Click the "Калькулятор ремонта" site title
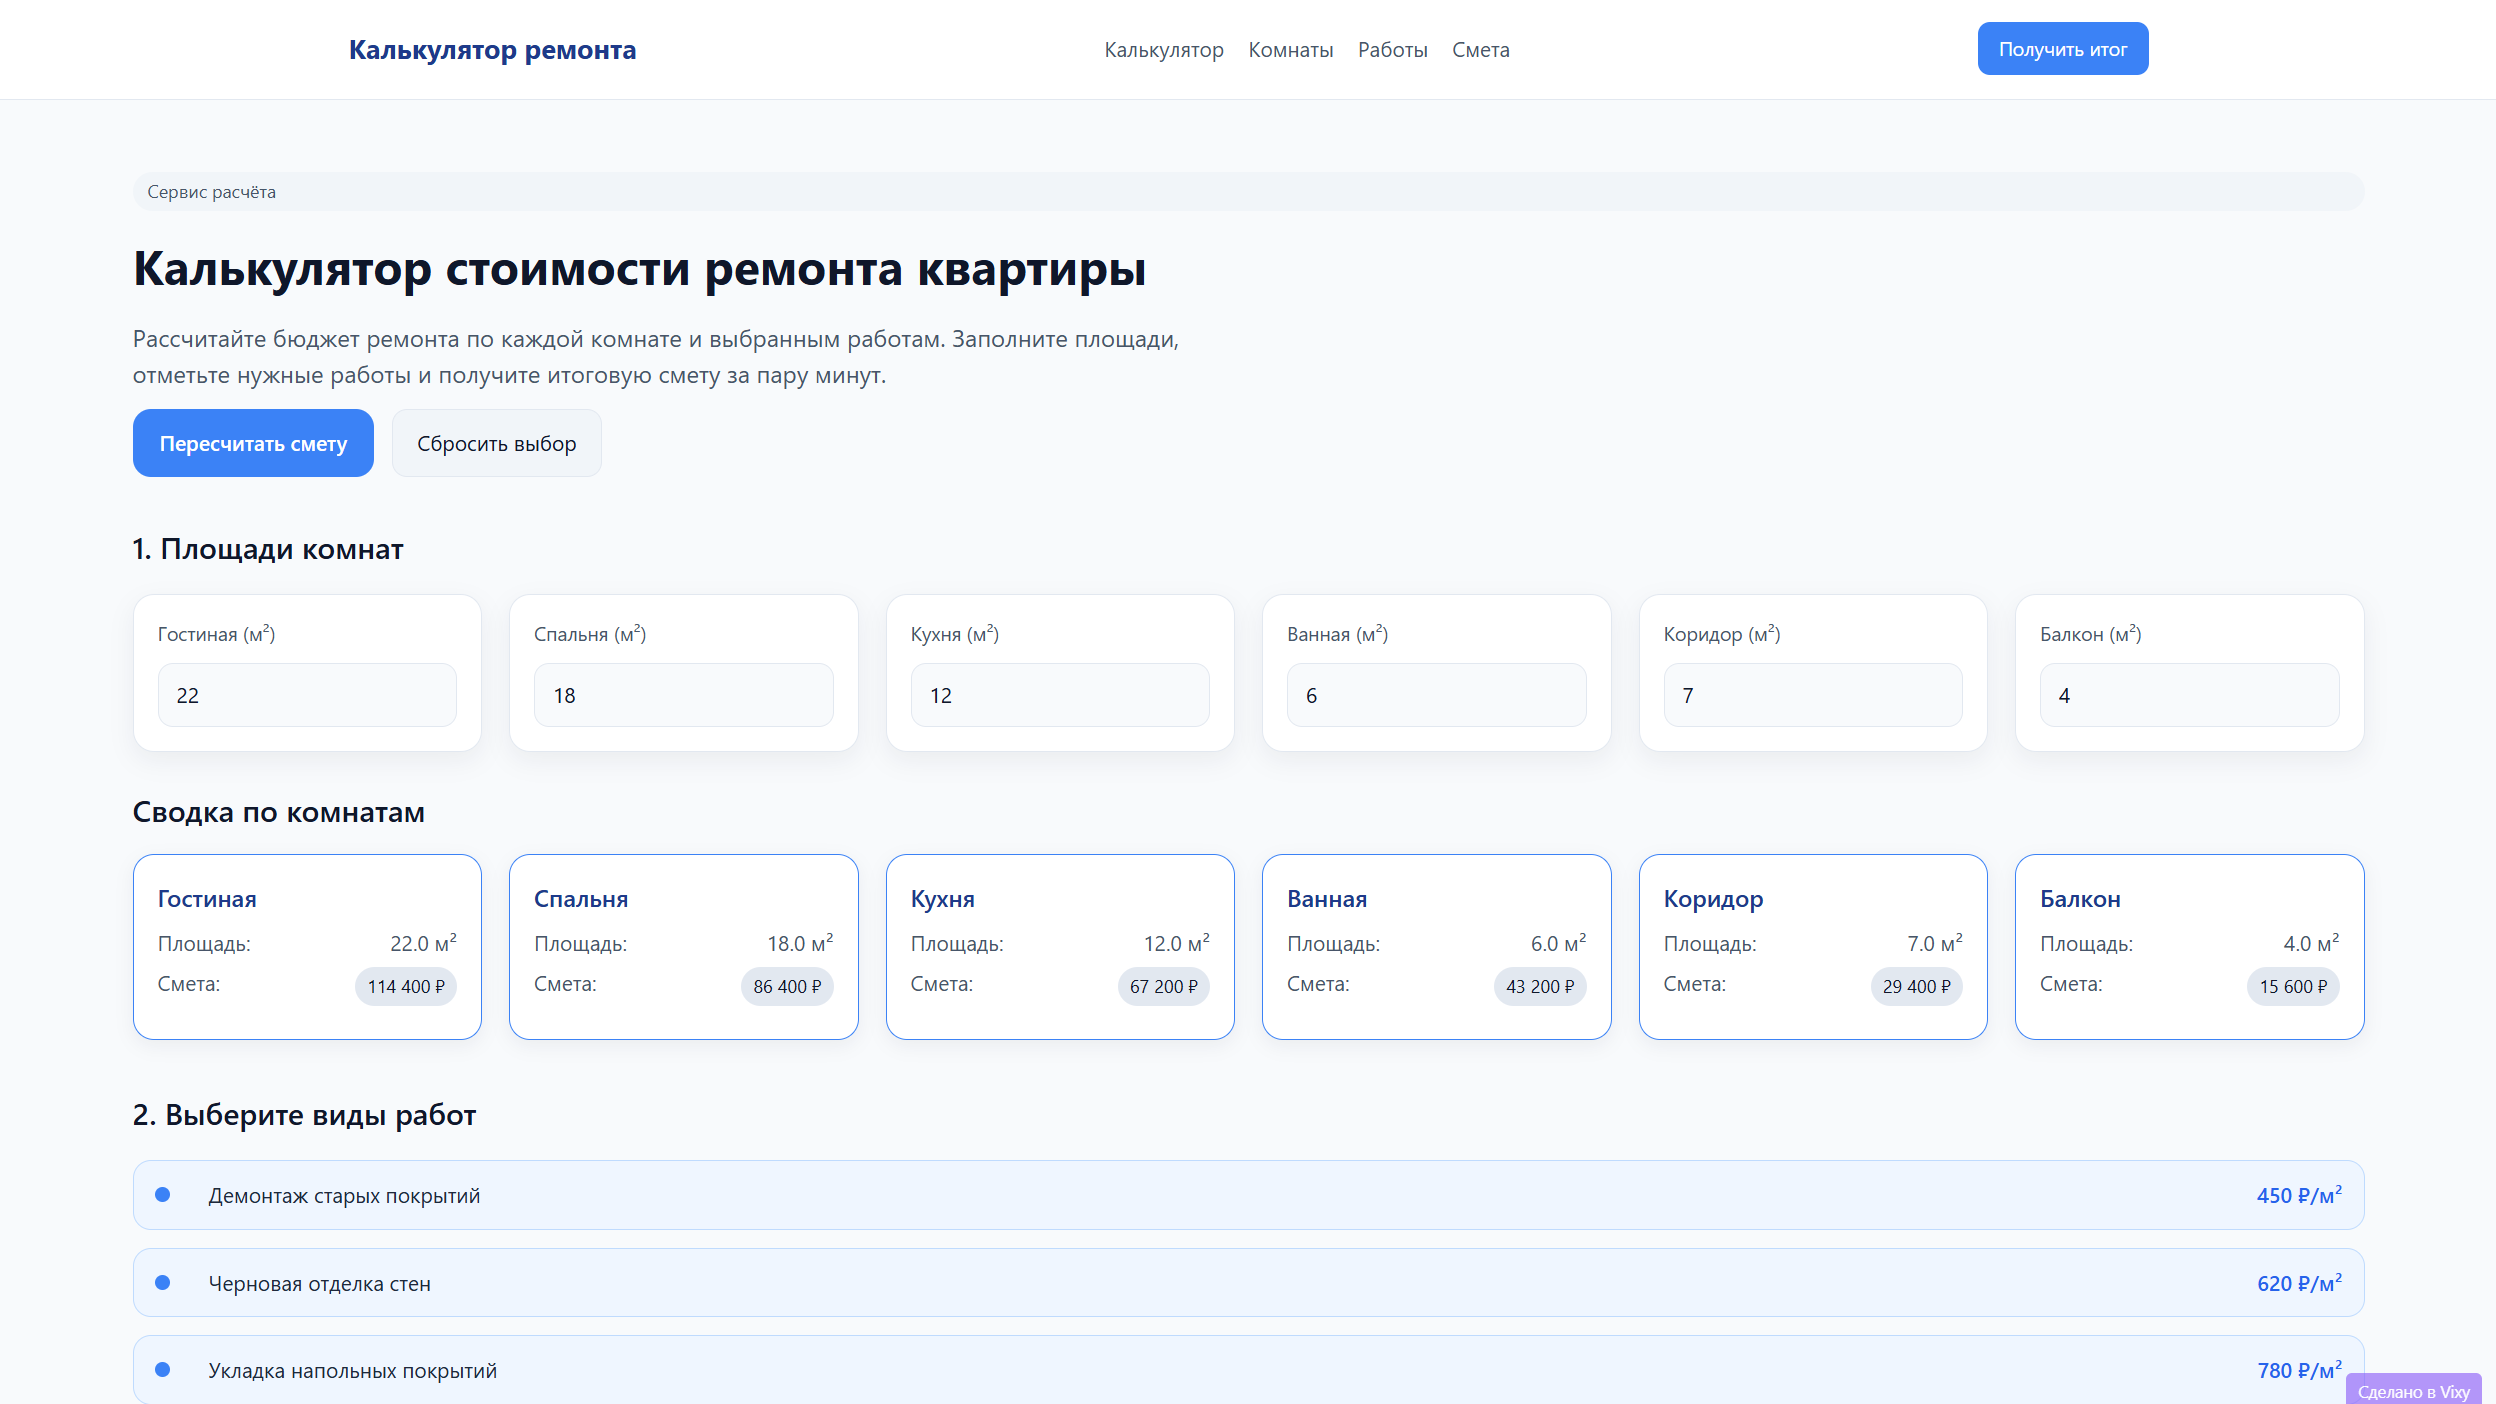 (492, 49)
